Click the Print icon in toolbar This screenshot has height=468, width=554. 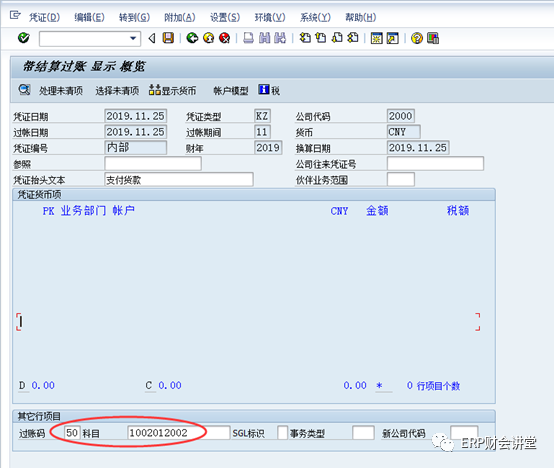[248, 38]
